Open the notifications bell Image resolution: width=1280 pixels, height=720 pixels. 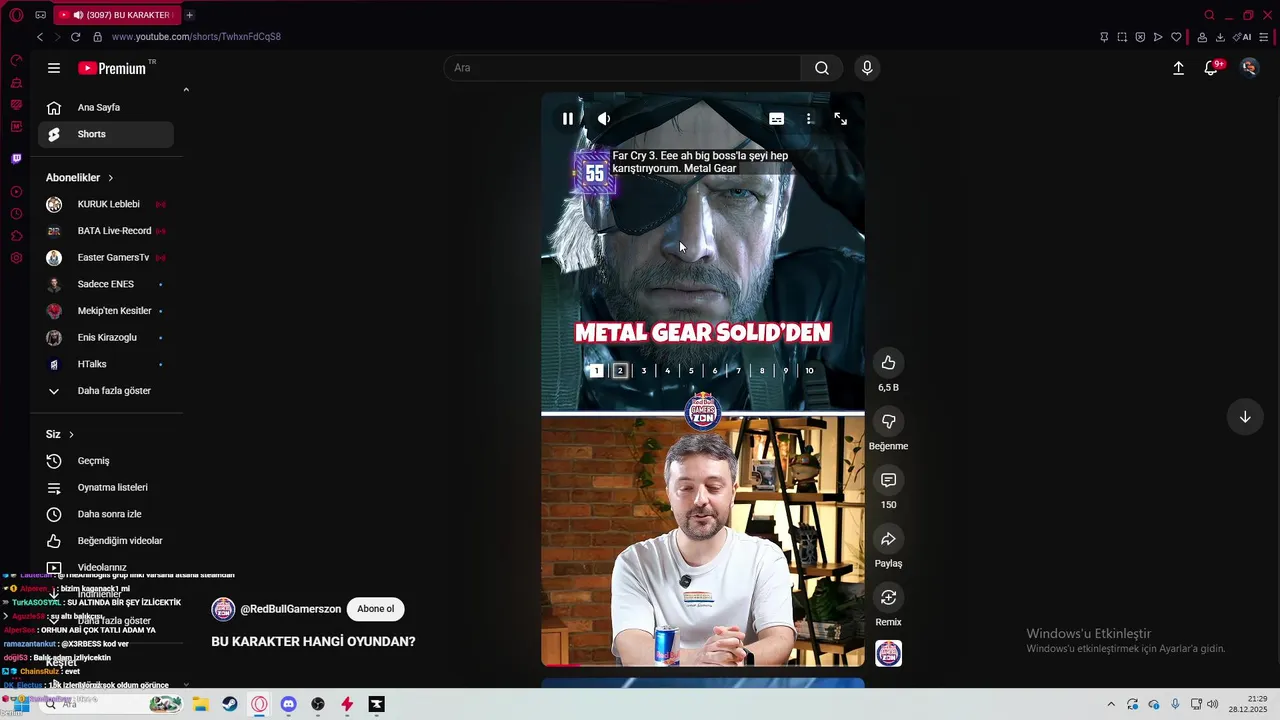tap(1211, 68)
